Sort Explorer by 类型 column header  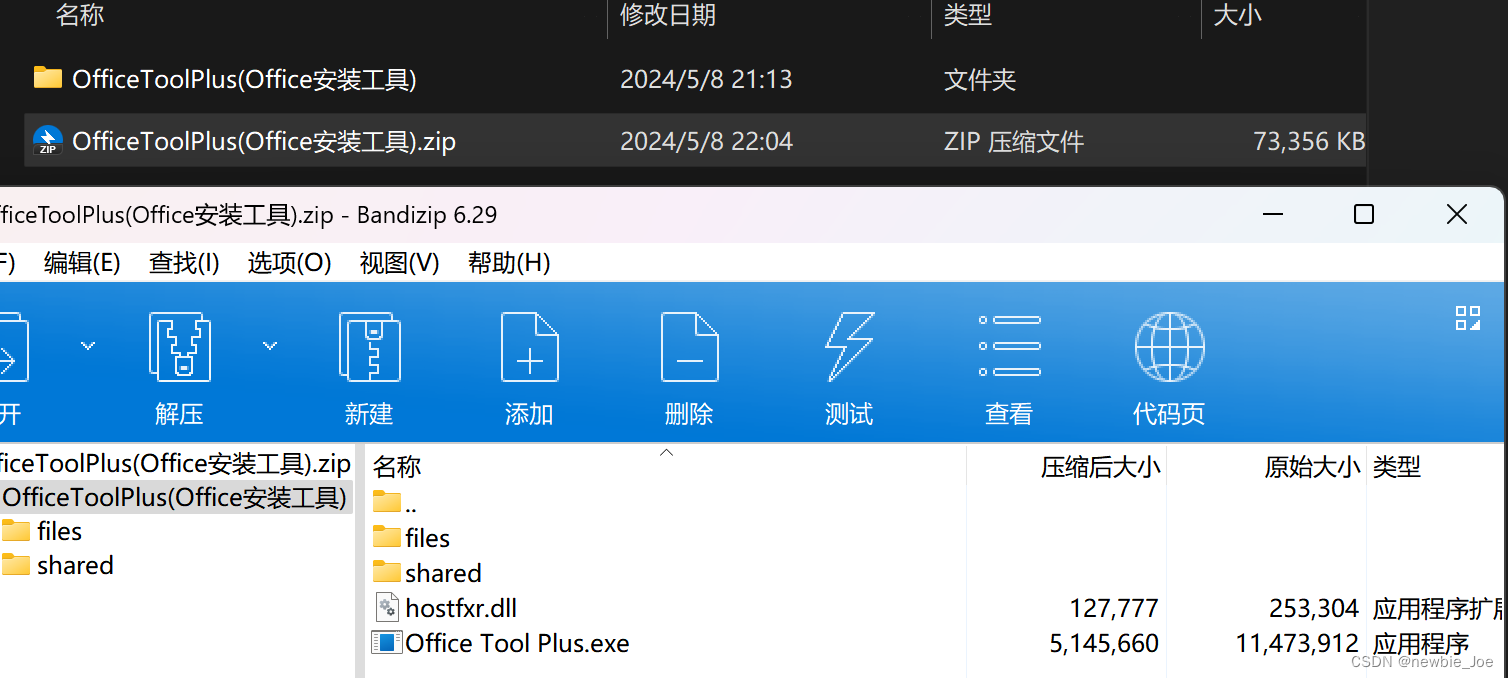tap(968, 15)
